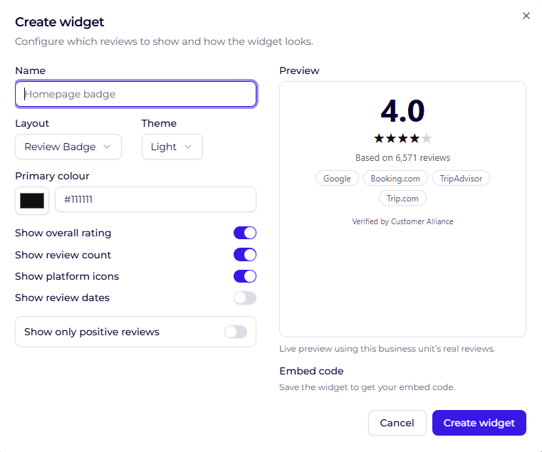
Task: Disable Show platform icons switch
Action: tap(245, 276)
